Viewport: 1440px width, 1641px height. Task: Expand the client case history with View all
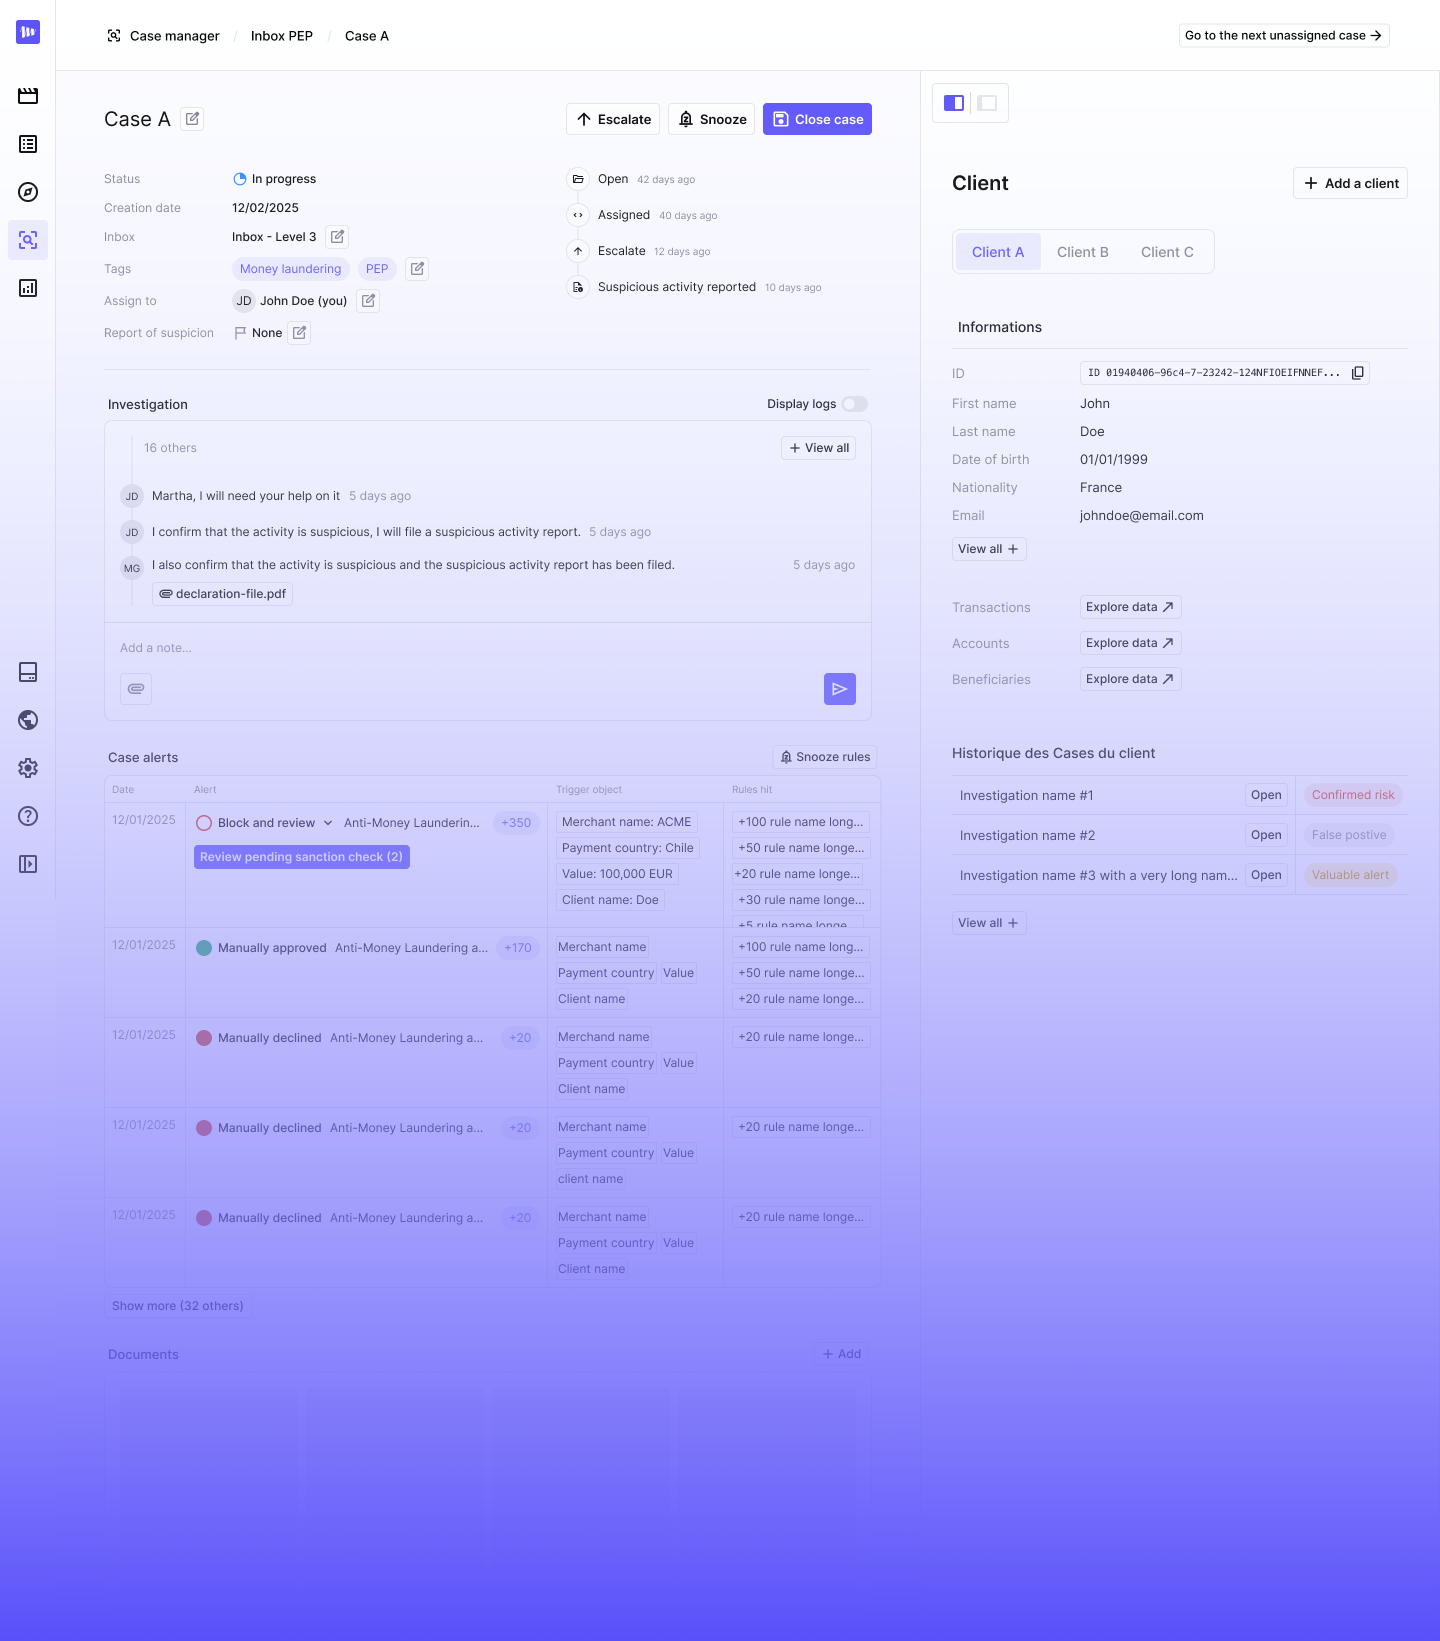click(x=989, y=923)
